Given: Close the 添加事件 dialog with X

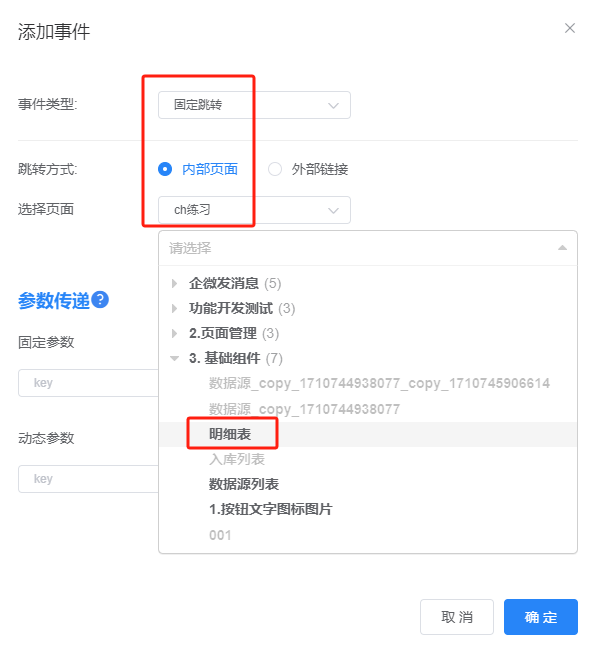Looking at the screenshot, I should tap(569, 28).
